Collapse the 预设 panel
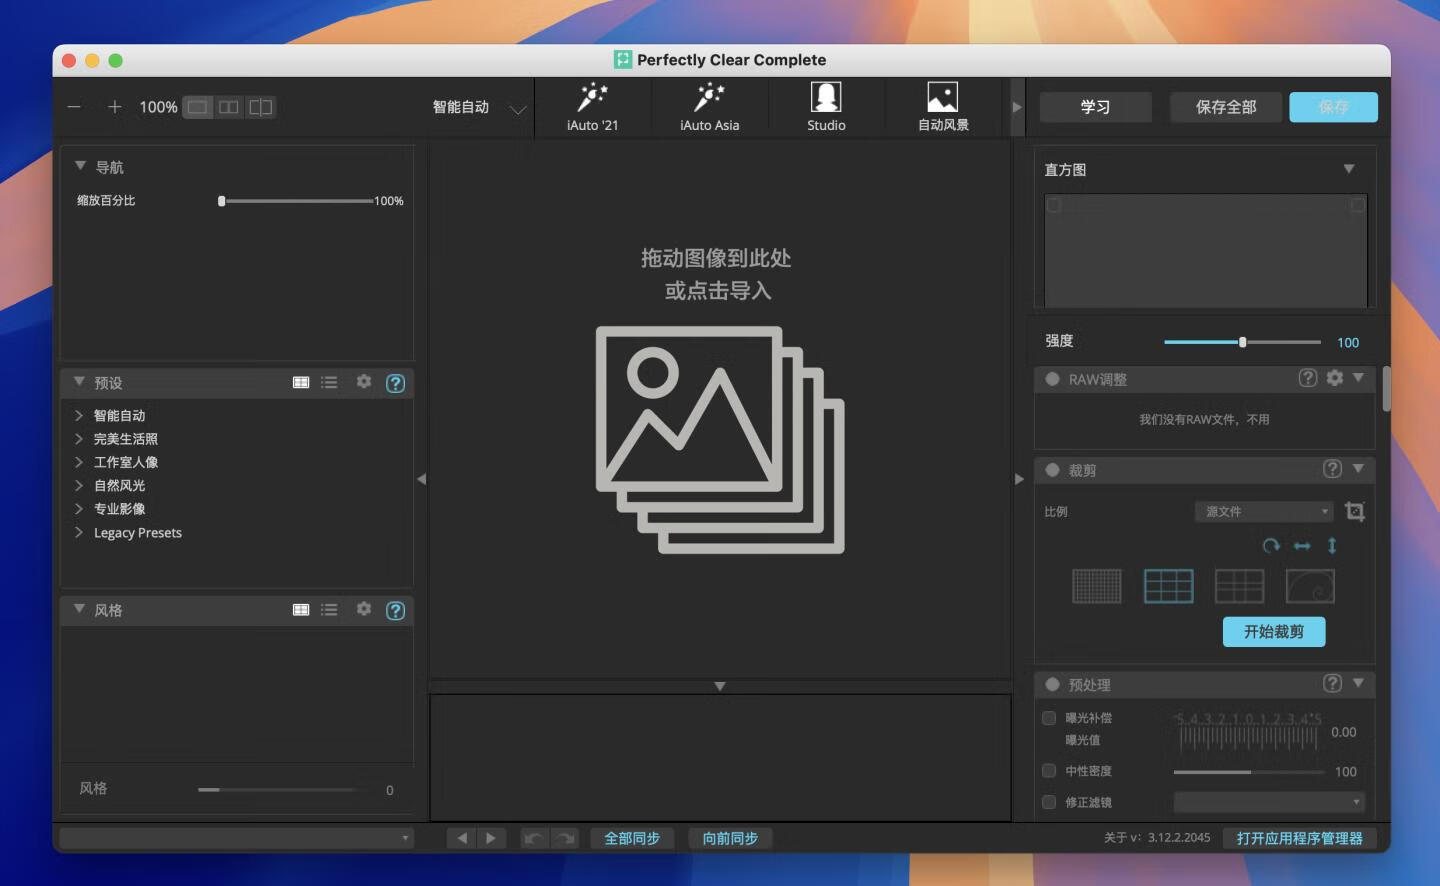This screenshot has height=886, width=1440. (x=79, y=382)
